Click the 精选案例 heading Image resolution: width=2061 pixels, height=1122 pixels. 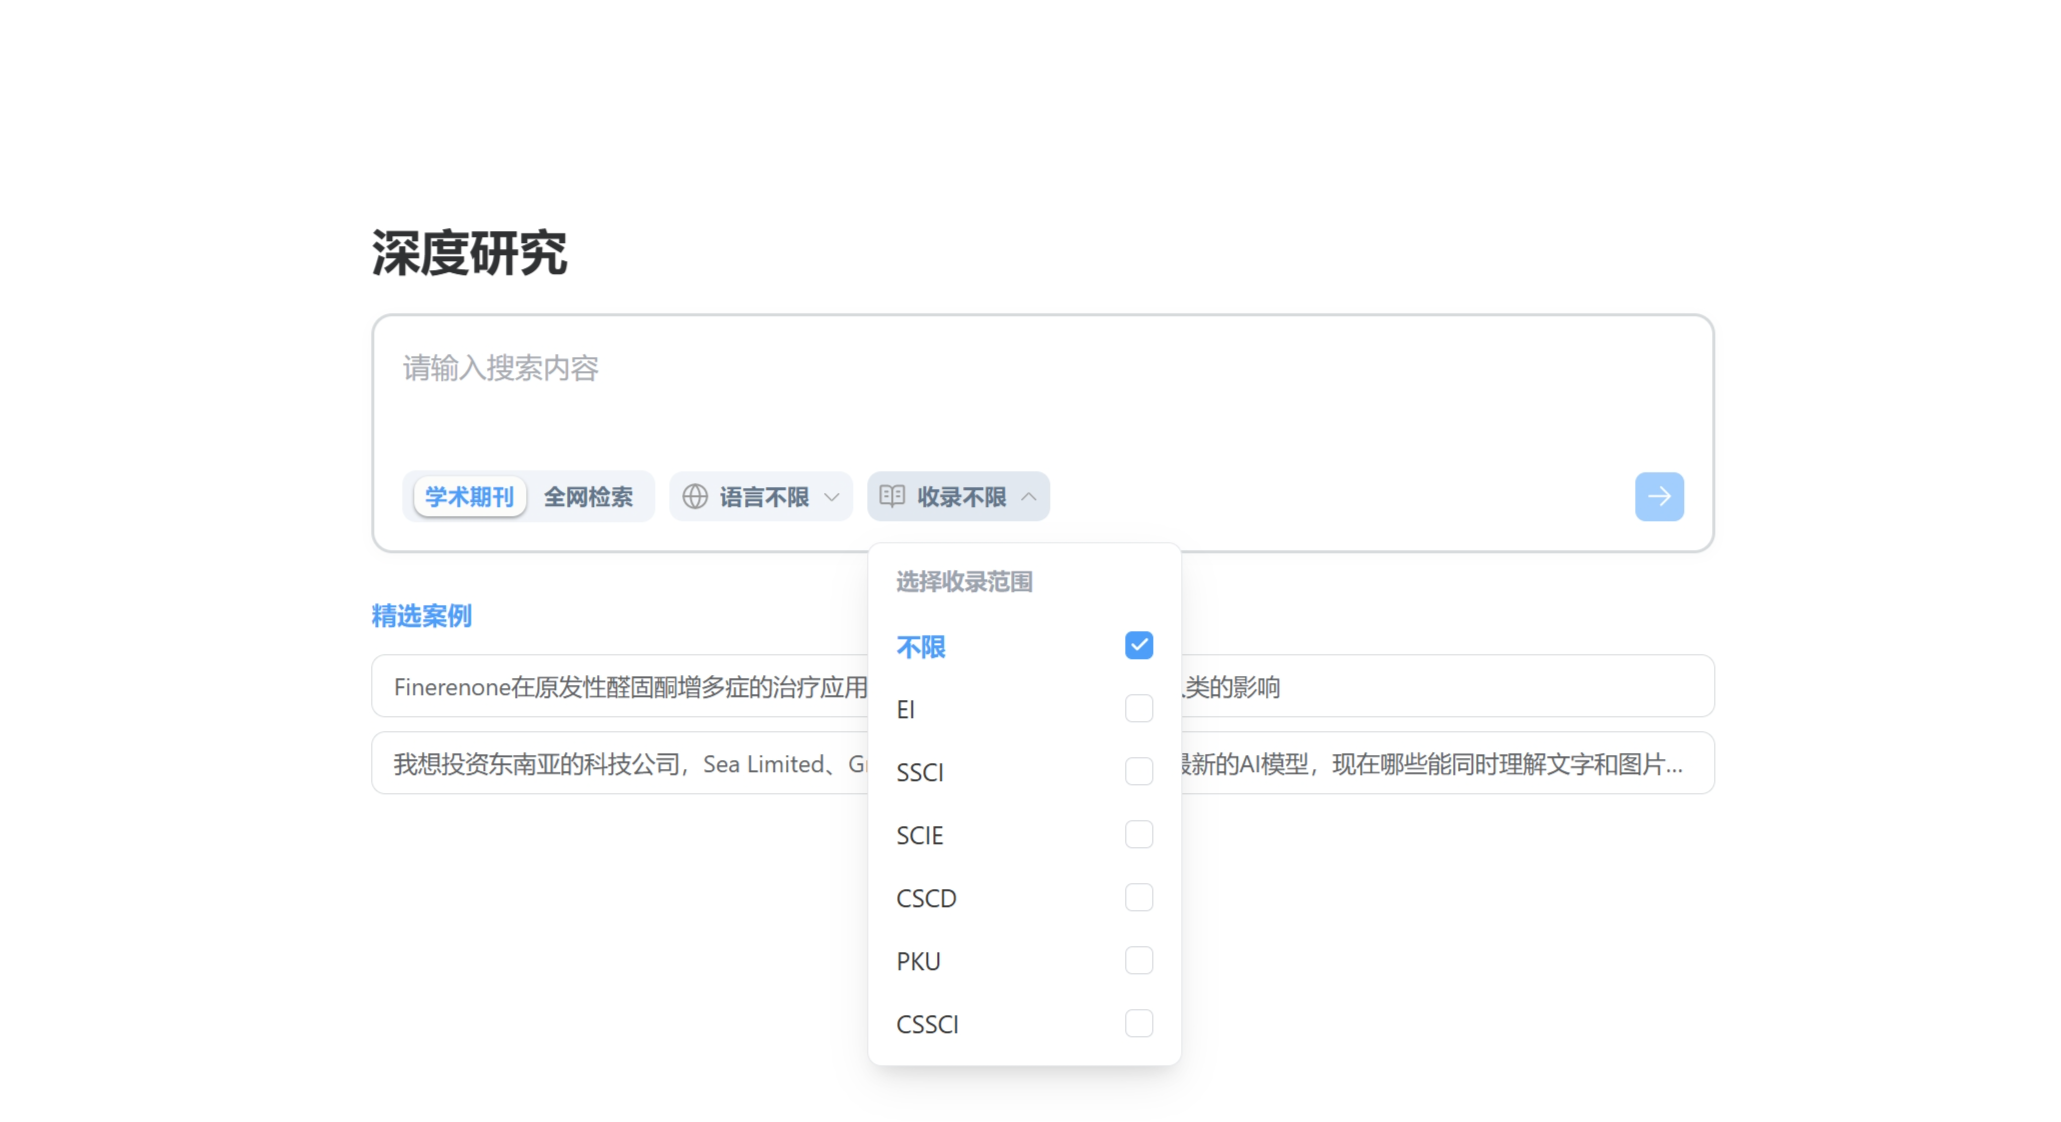click(x=422, y=616)
